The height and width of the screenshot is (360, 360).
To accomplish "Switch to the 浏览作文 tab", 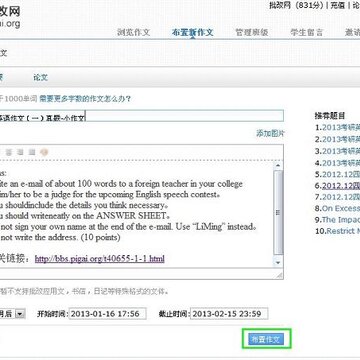I will pyautogui.click(x=134, y=32).
